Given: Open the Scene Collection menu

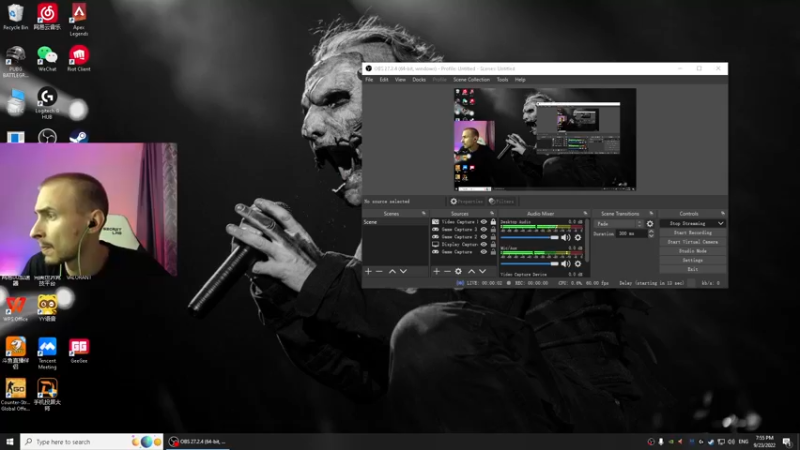Looking at the screenshot, I should [471, 80].
